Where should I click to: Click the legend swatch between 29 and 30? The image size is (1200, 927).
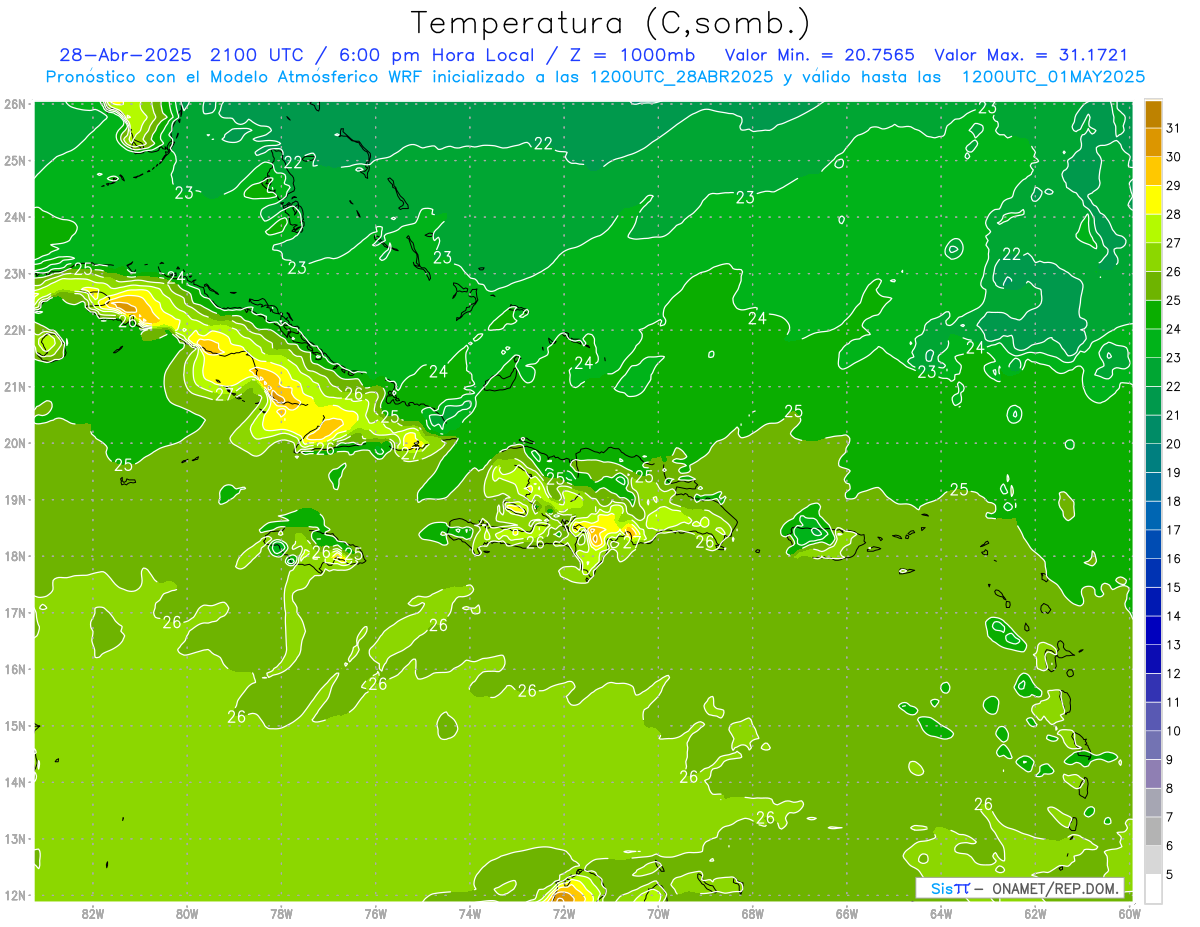click(1153, 172)
